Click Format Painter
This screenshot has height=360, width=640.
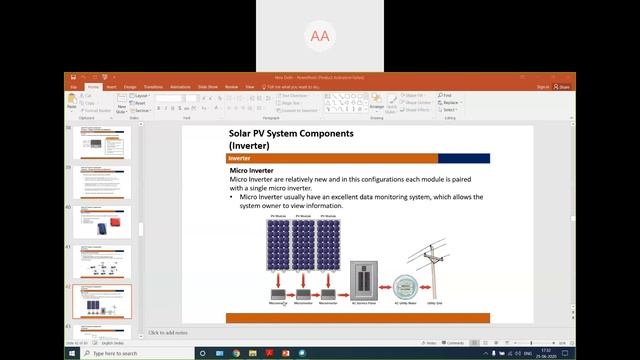(96, 110)
